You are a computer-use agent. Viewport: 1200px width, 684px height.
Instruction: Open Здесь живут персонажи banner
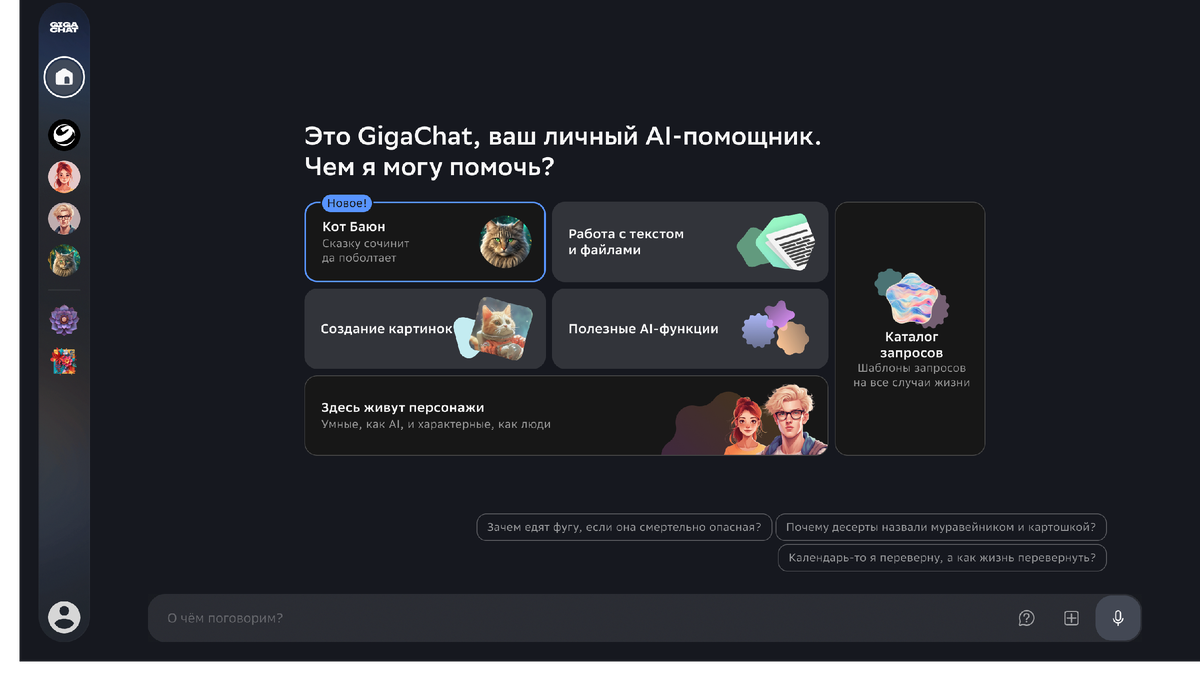[566, 416]
